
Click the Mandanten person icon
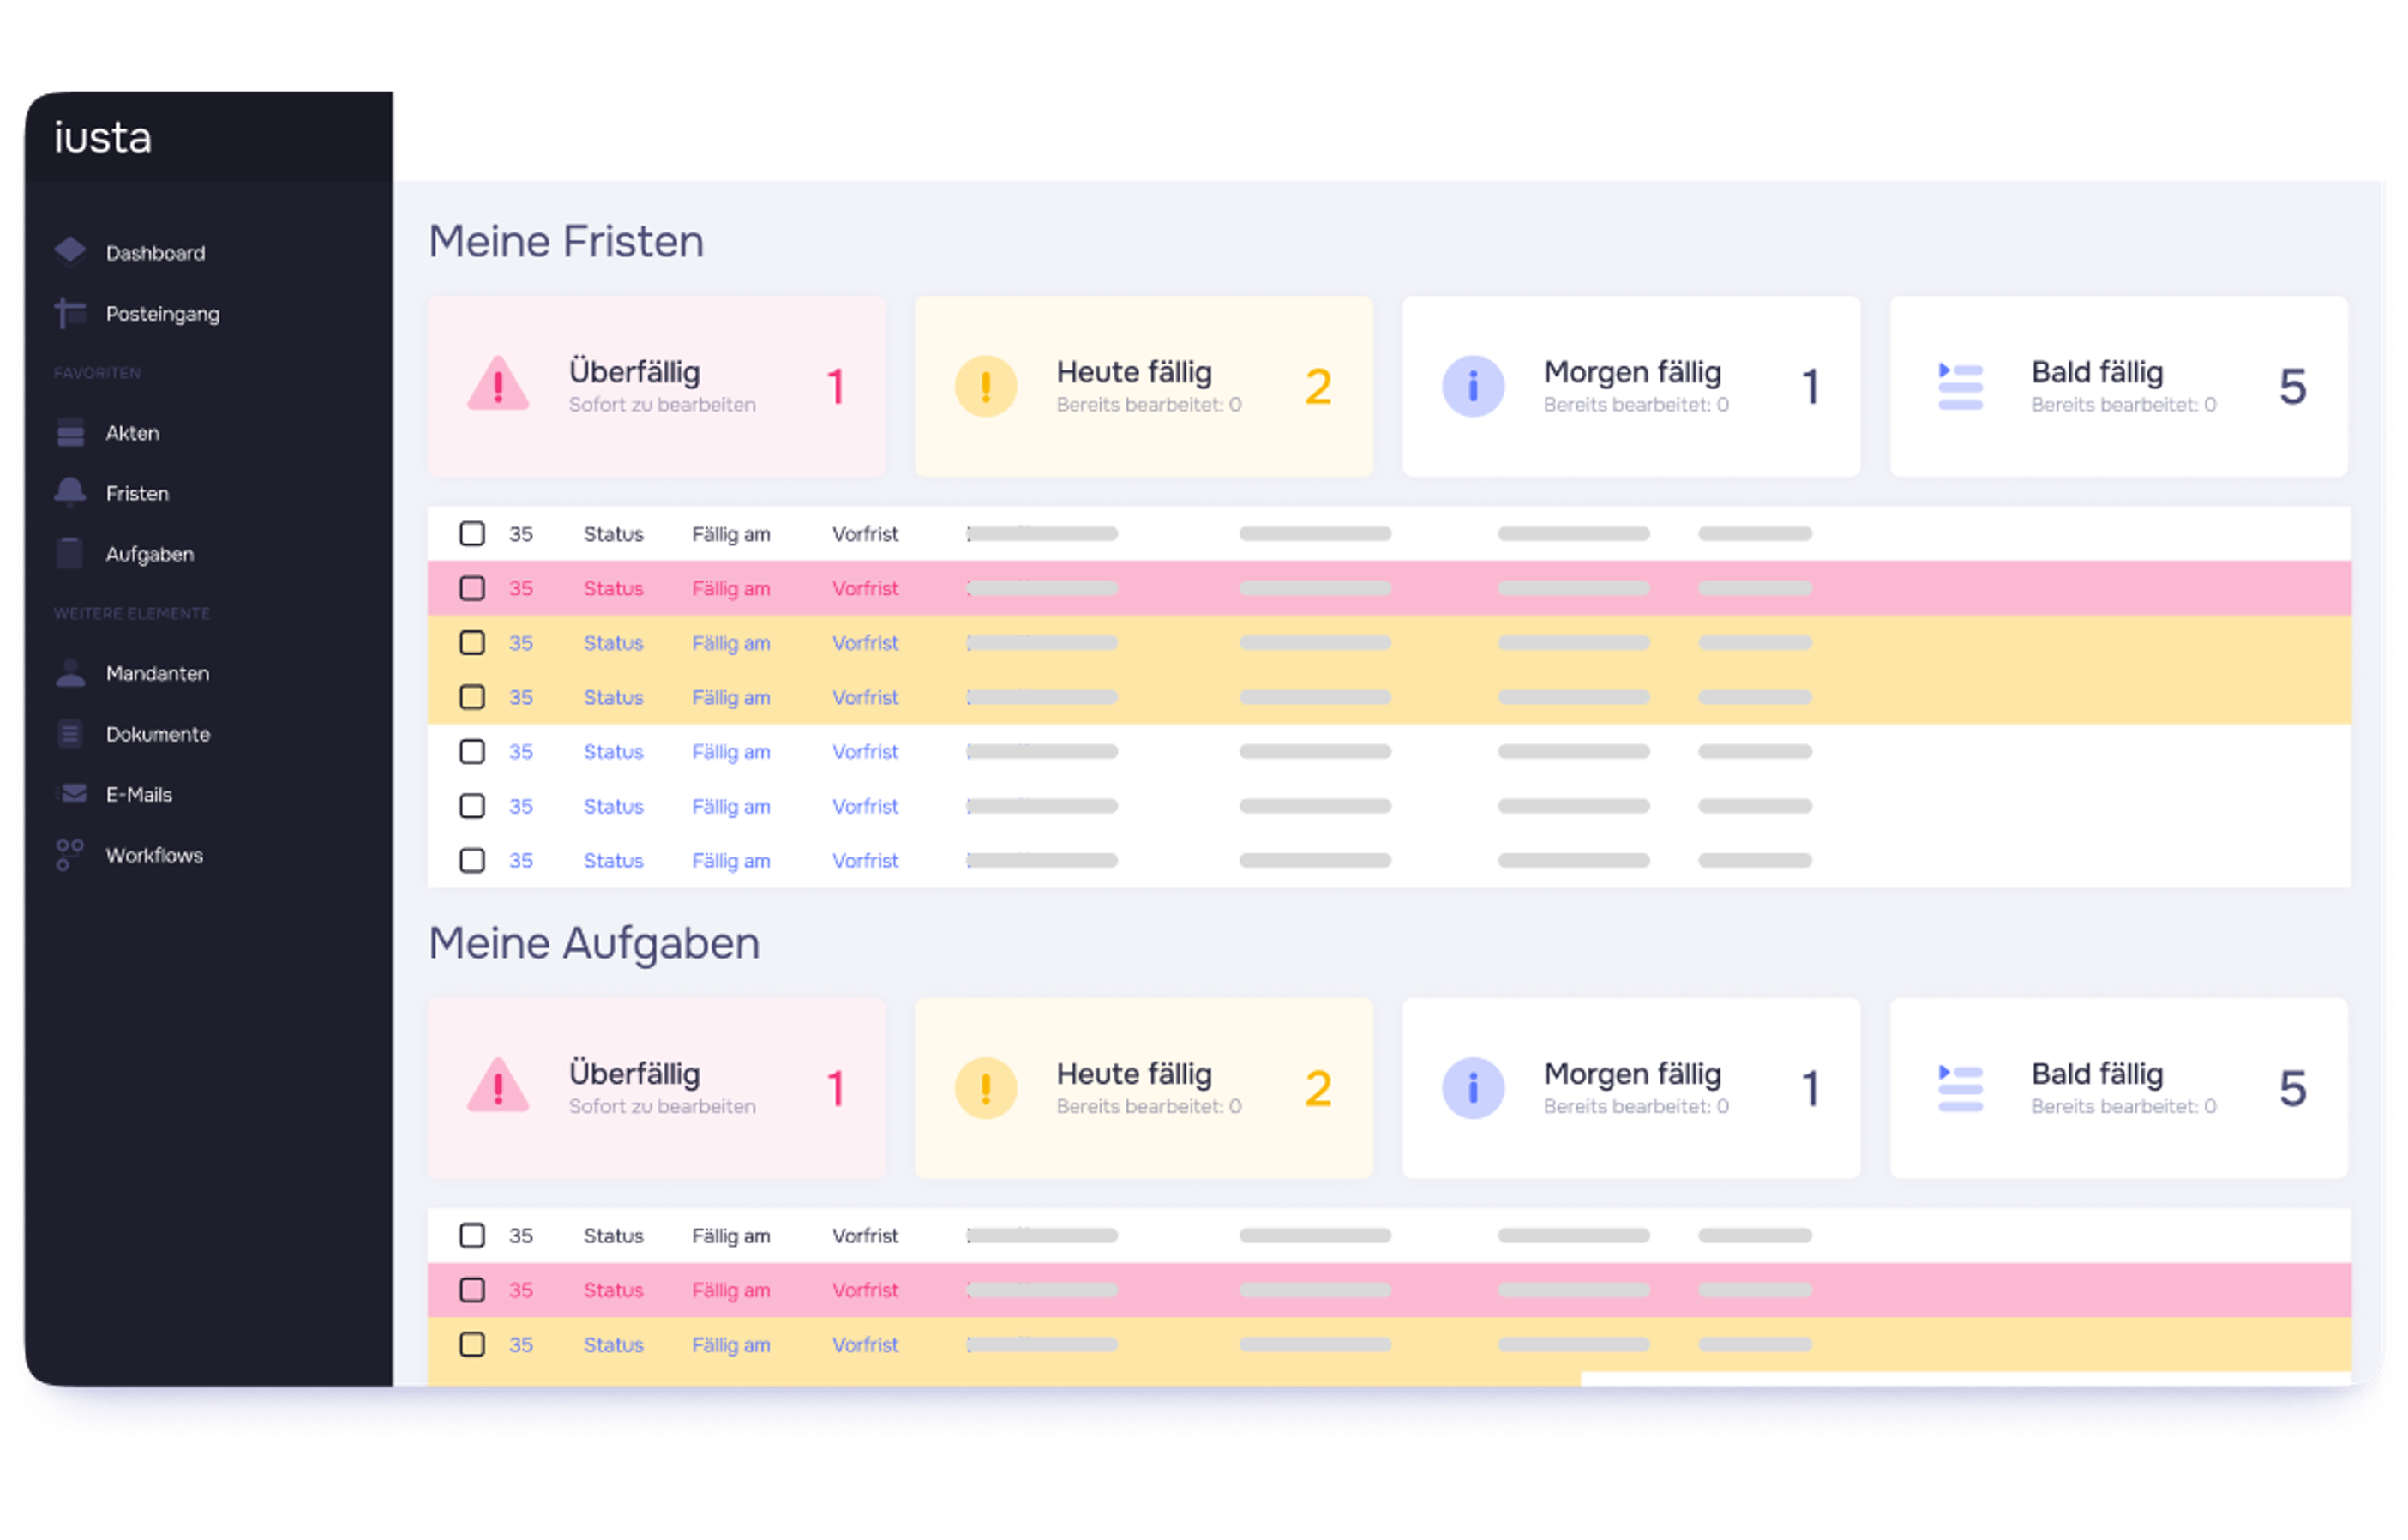pos(70,673)
